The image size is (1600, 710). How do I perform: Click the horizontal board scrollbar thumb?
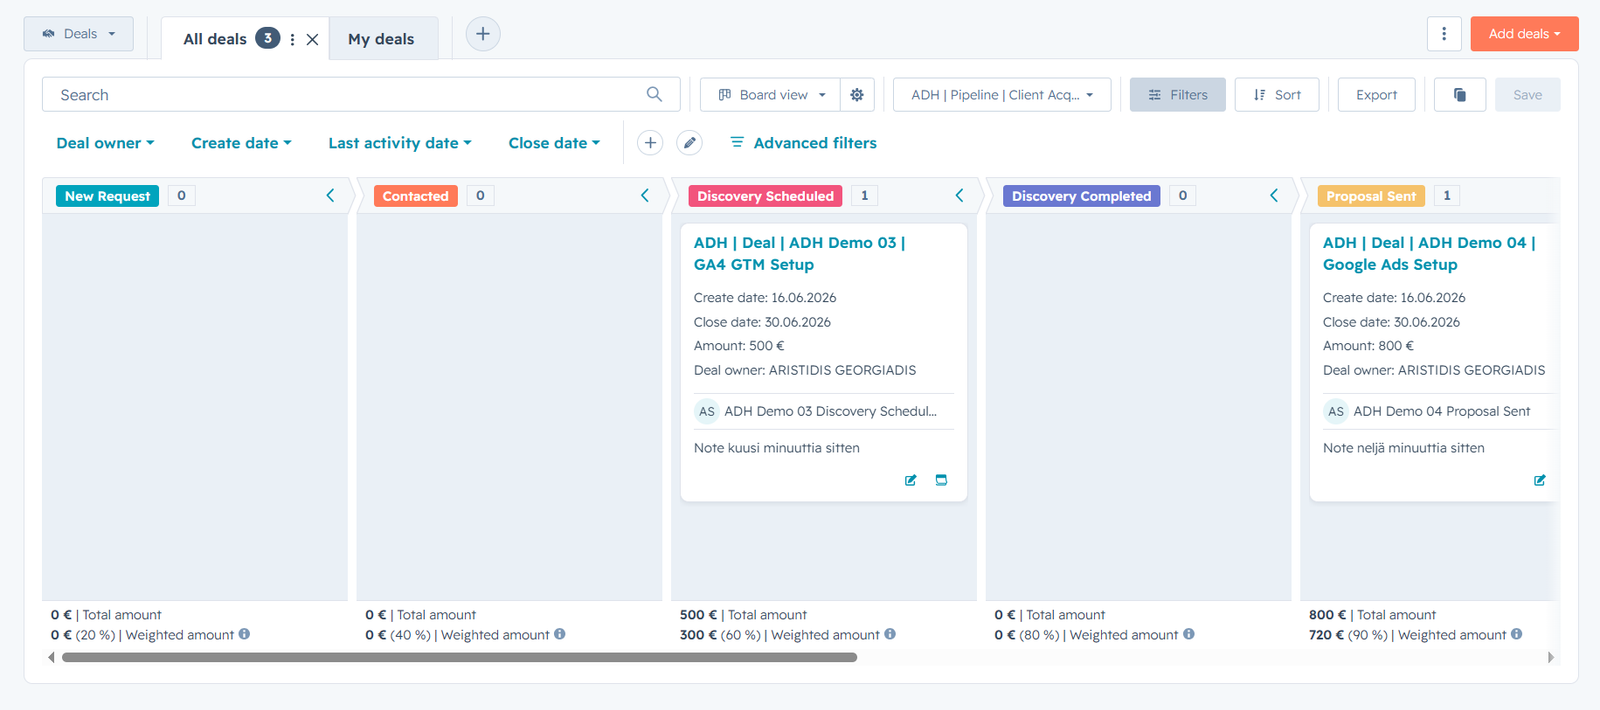point(459,657)
